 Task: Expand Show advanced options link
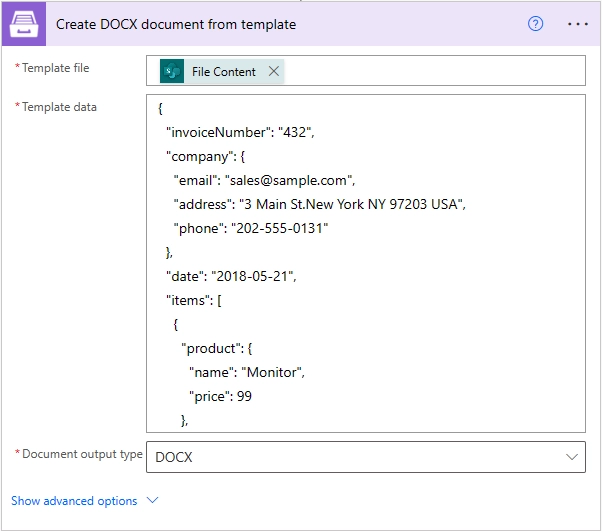pyautogui.click(x=74, y=501)
